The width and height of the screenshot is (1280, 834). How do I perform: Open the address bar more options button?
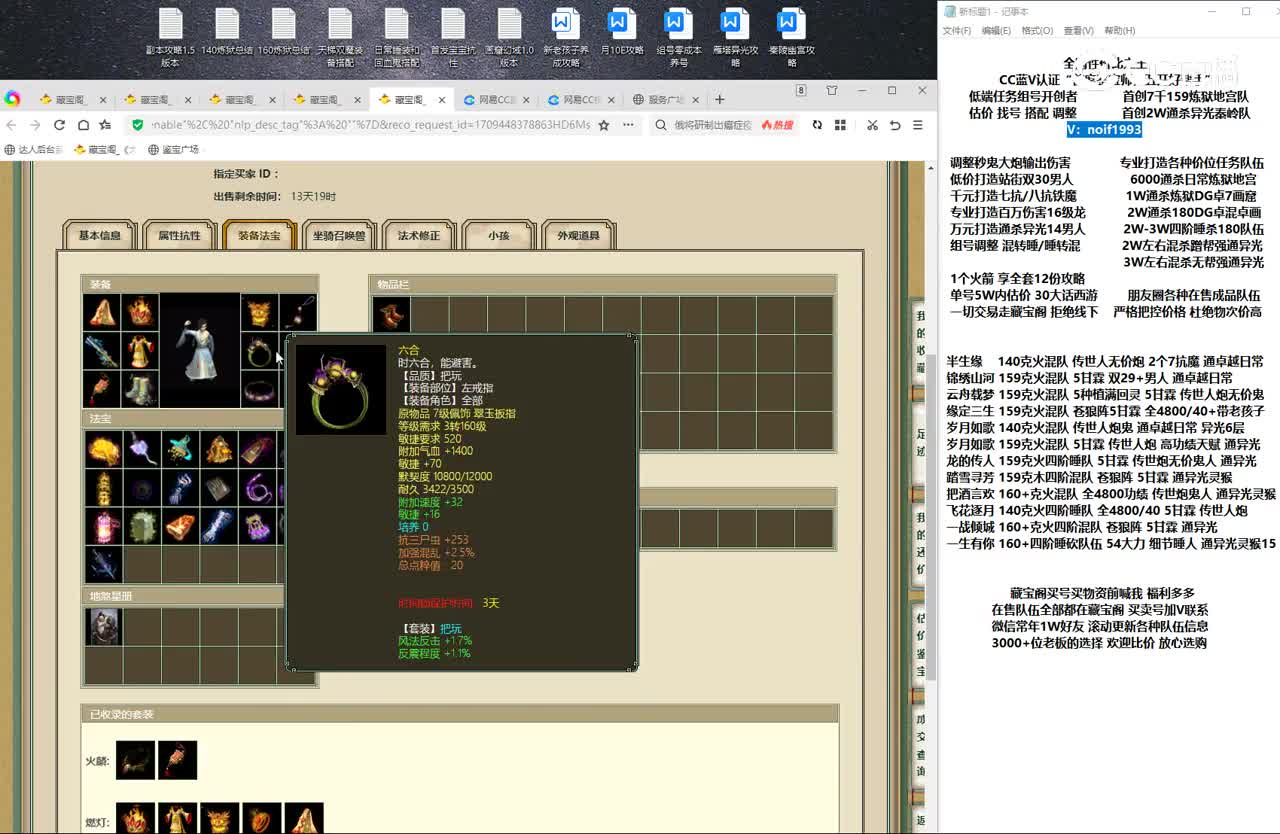pos(628,125)
